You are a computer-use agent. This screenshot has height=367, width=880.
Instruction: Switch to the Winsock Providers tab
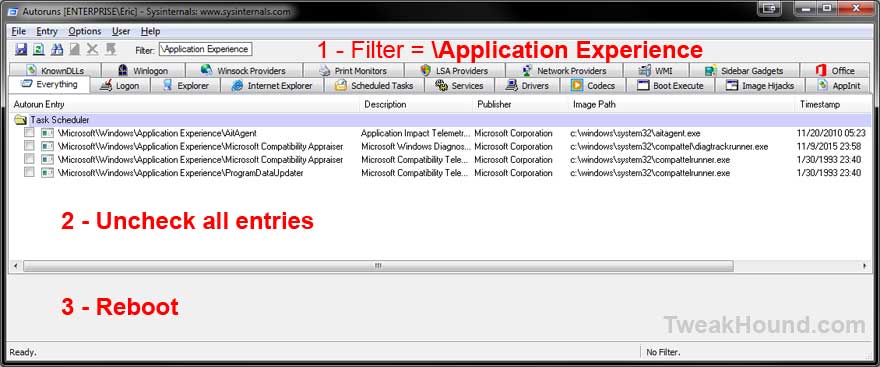coord(244,71)
